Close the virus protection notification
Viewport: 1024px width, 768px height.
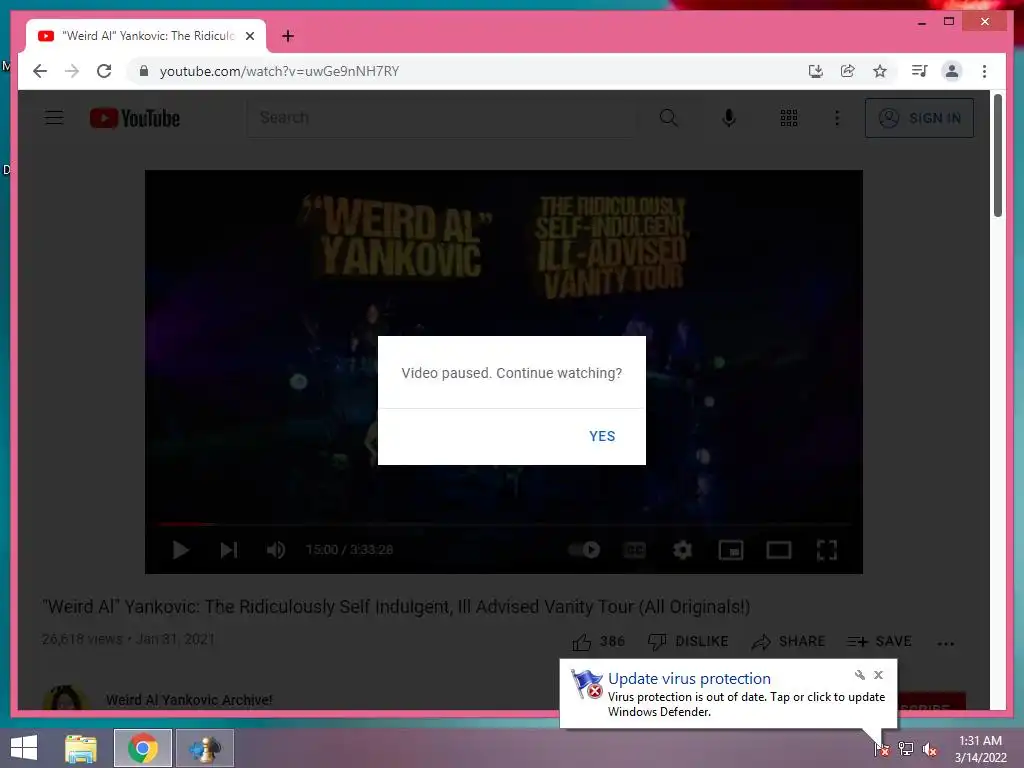pyautogui.click(x=878, y=675)
